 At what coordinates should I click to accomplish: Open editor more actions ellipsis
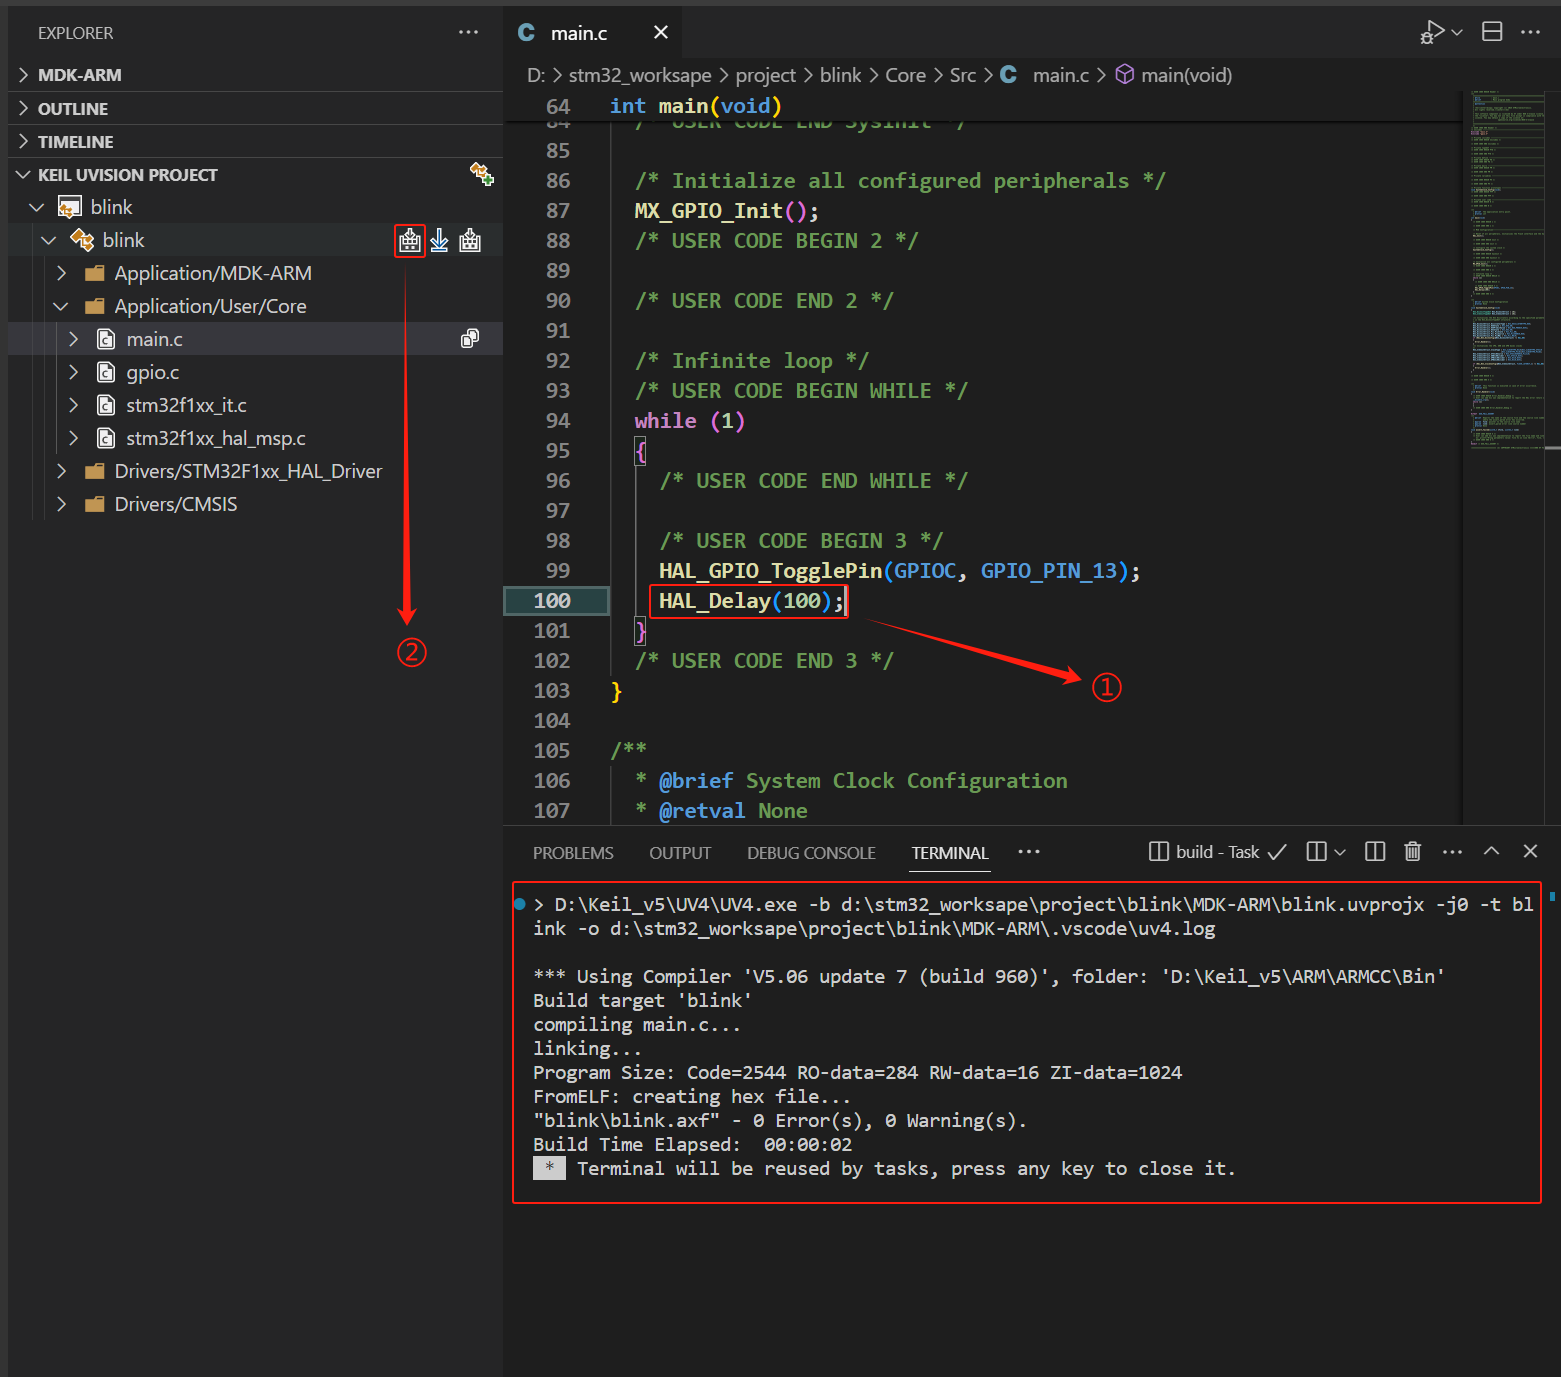coord(1530,32)
